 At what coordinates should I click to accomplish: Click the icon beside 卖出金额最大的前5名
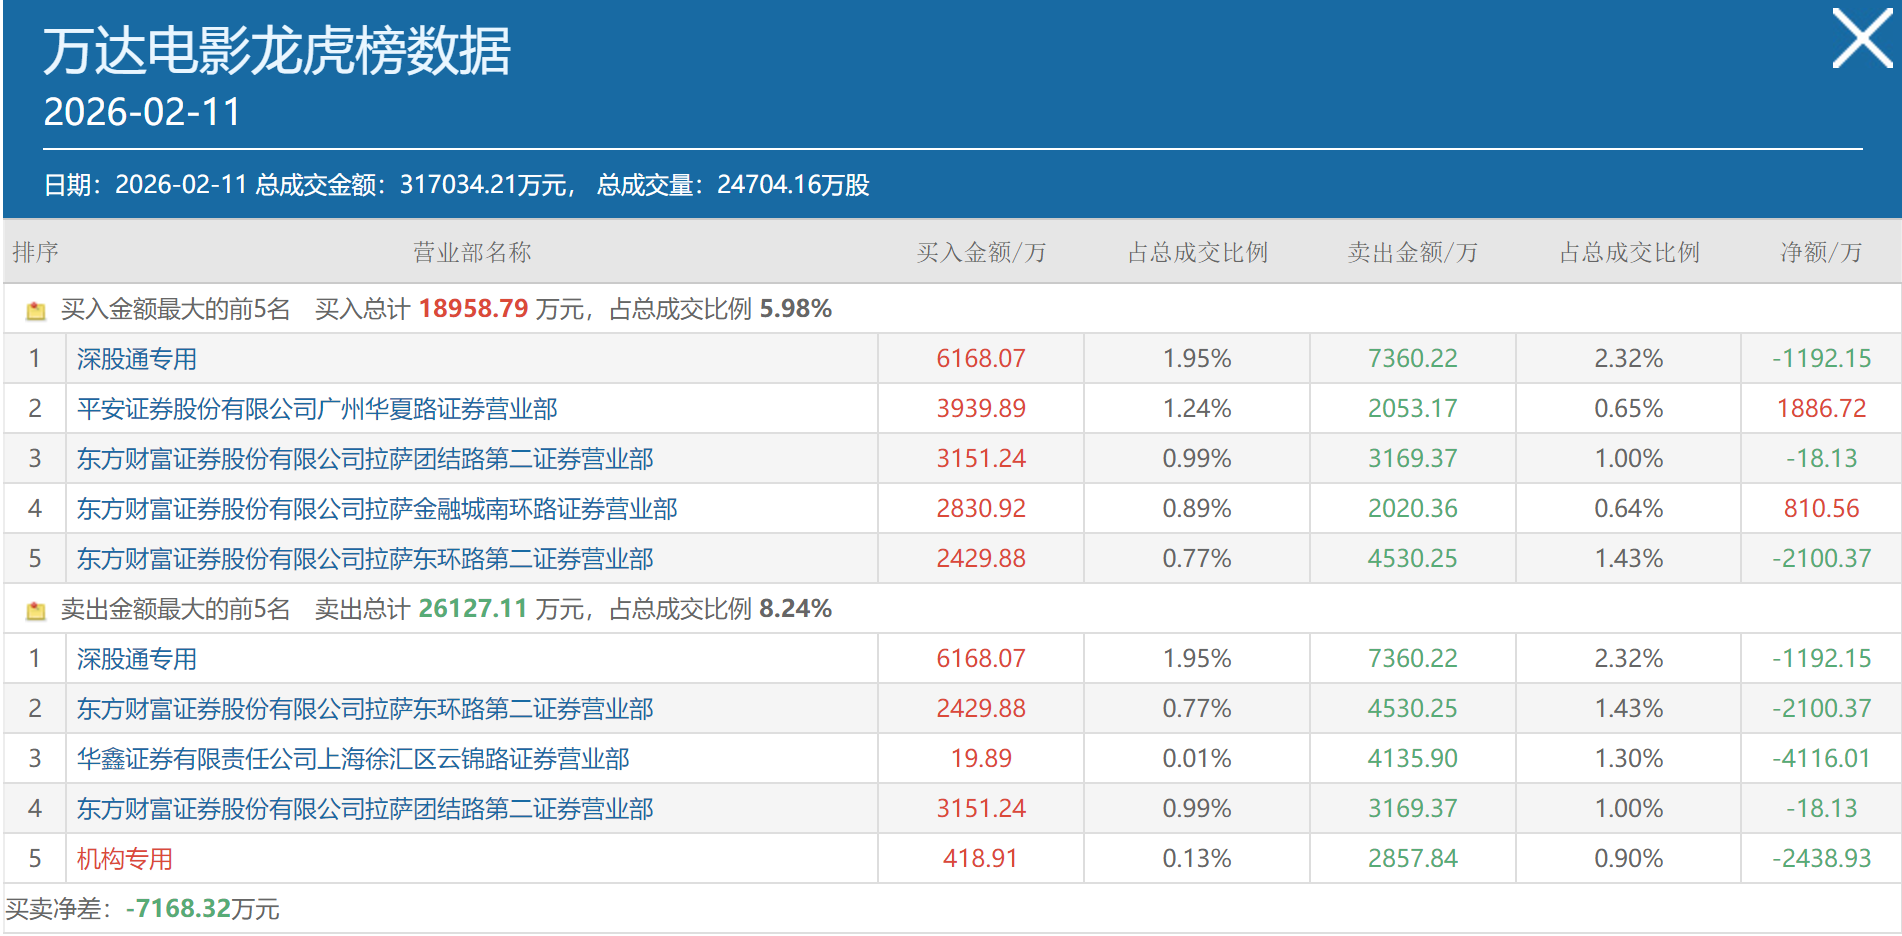tap(36, 610)
